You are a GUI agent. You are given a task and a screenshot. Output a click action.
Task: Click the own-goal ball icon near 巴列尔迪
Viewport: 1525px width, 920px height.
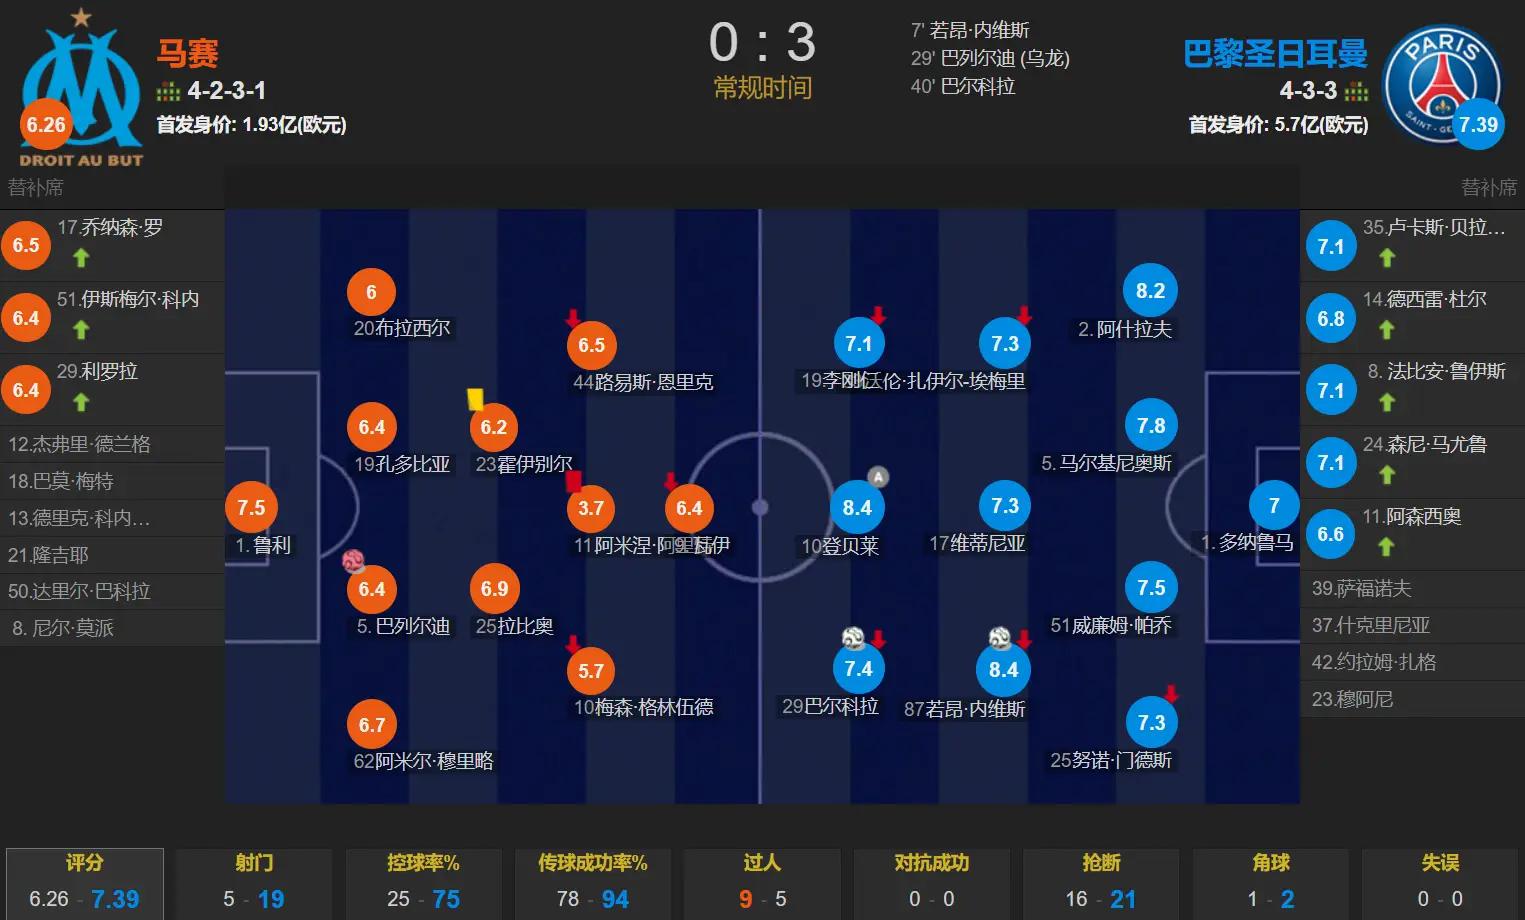(x=353, y=561)
